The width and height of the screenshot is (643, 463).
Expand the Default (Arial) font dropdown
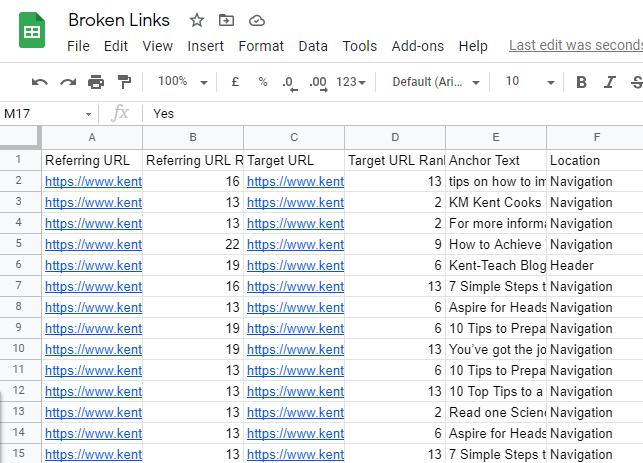click(x=436, y=82)
